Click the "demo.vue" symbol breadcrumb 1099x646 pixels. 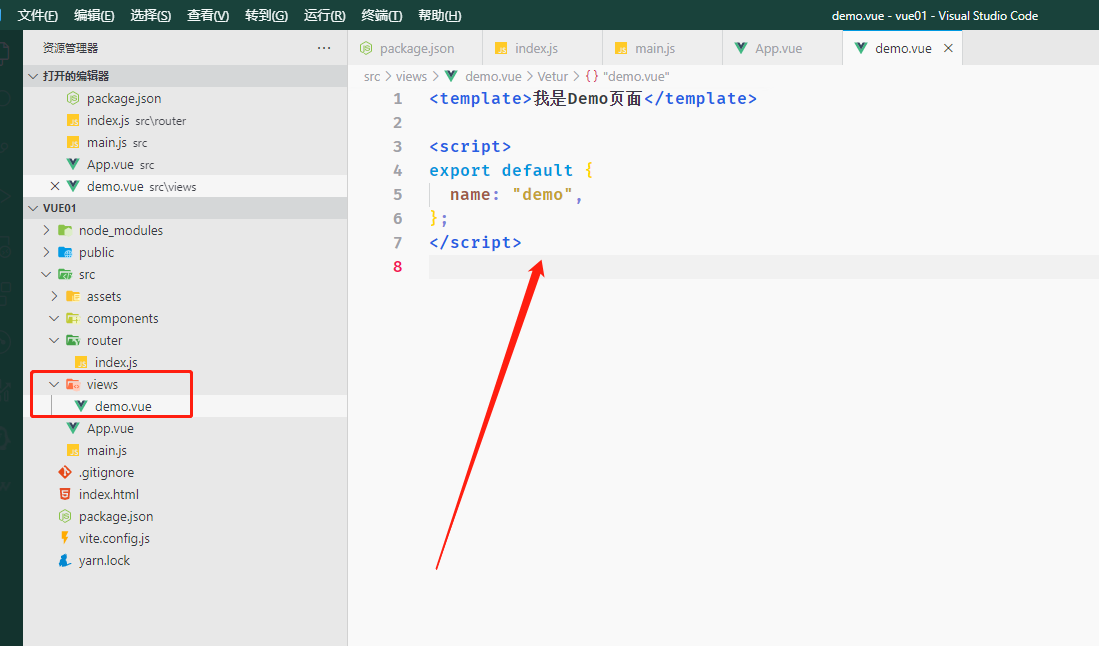click(636, 76)
